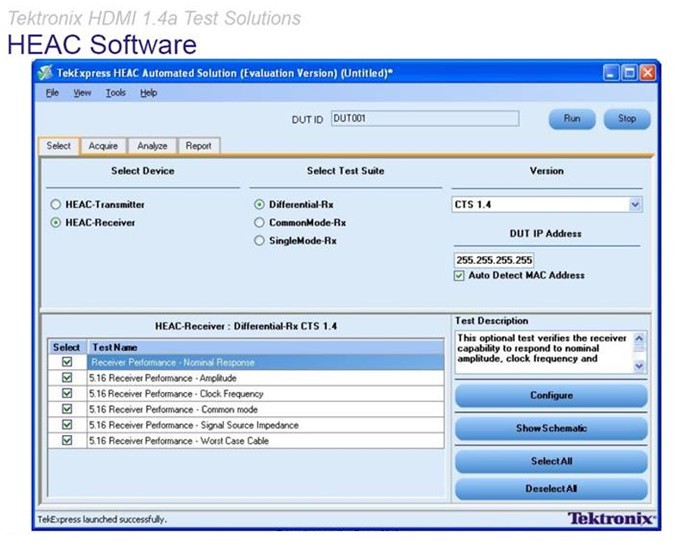Viewport: 674px width, 541px height.
Task: Uncheck the Receiver Performance - Amplitude test
Action: (67, 378)
